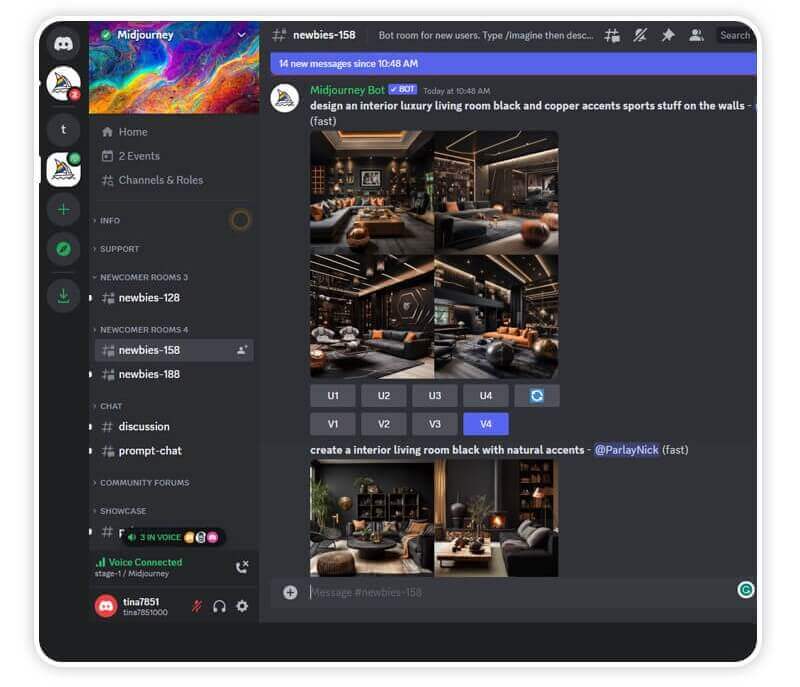
Task: Open Midjourney server dropdown menu
Action: (x=240, y=35)
